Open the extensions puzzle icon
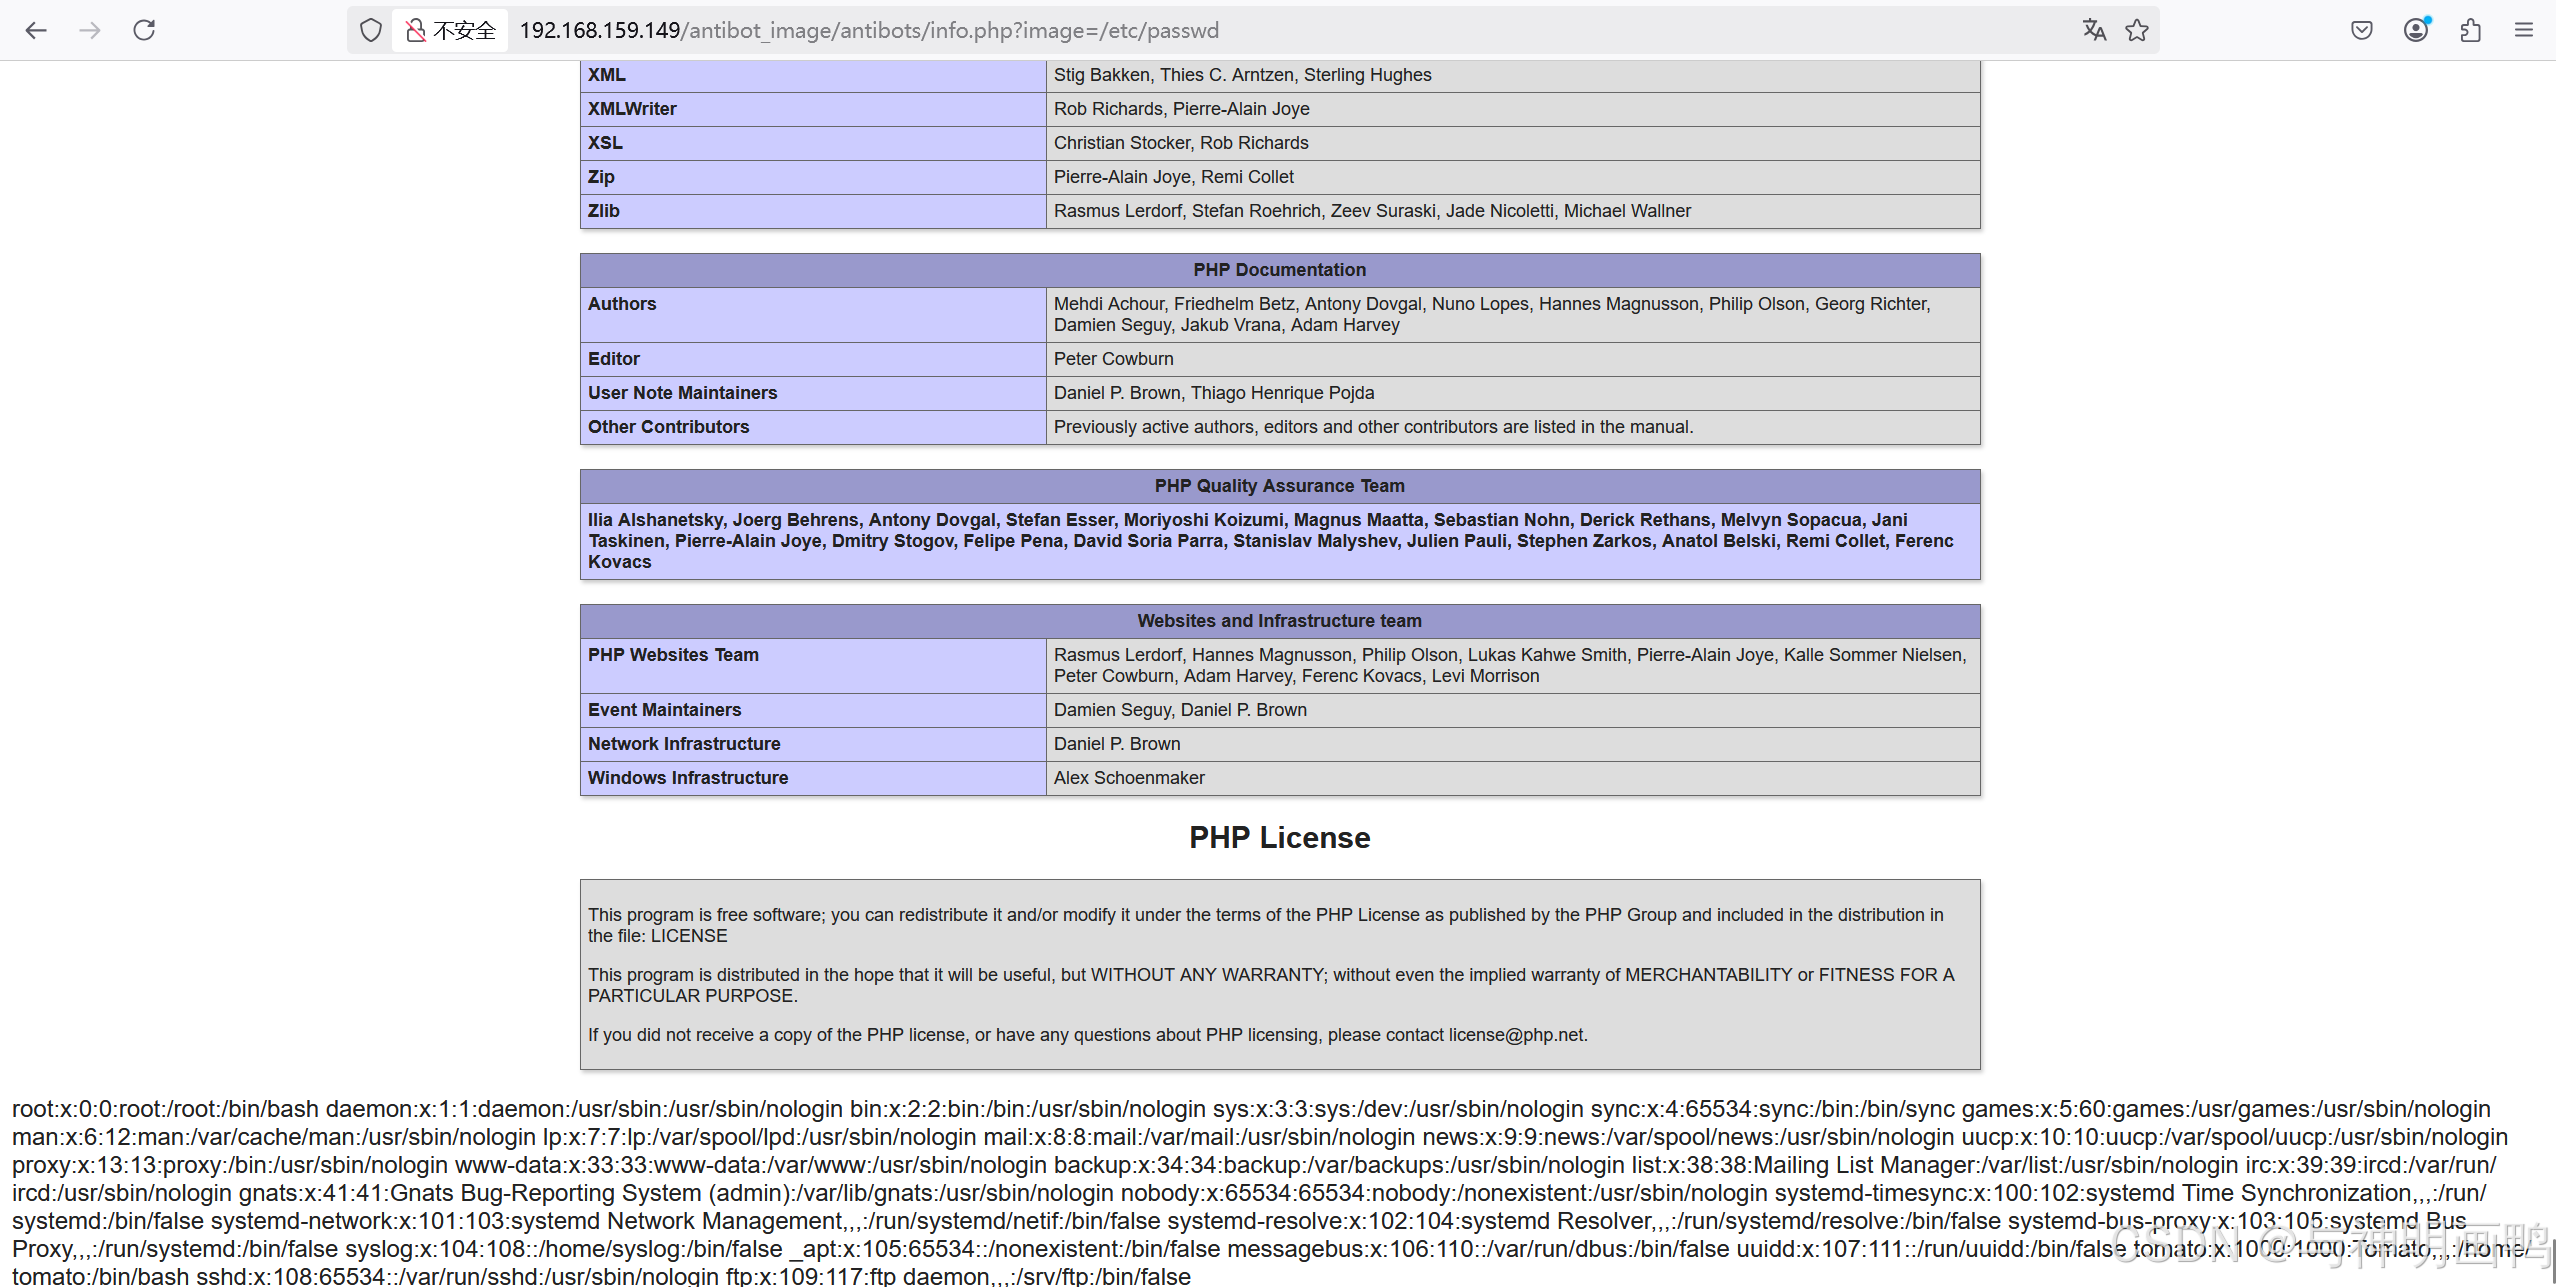This screenshot has width=2556, height=1287. pyautogui.click(x=2470, y=30)
